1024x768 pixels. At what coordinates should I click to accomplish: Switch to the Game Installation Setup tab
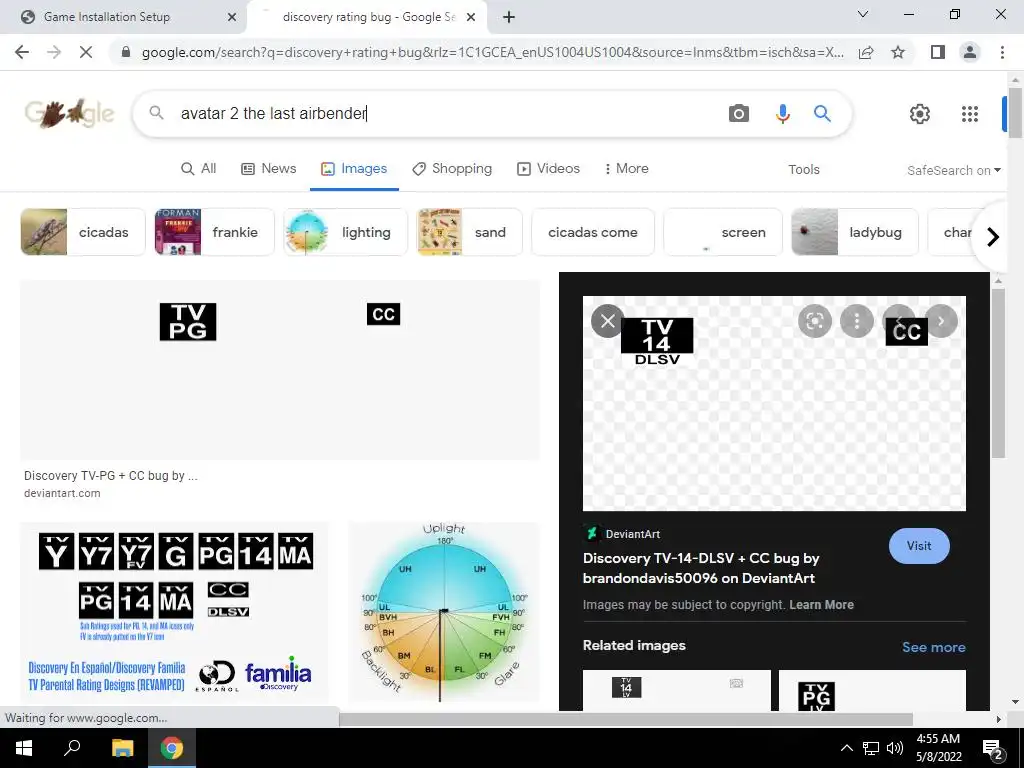point(123,17)
